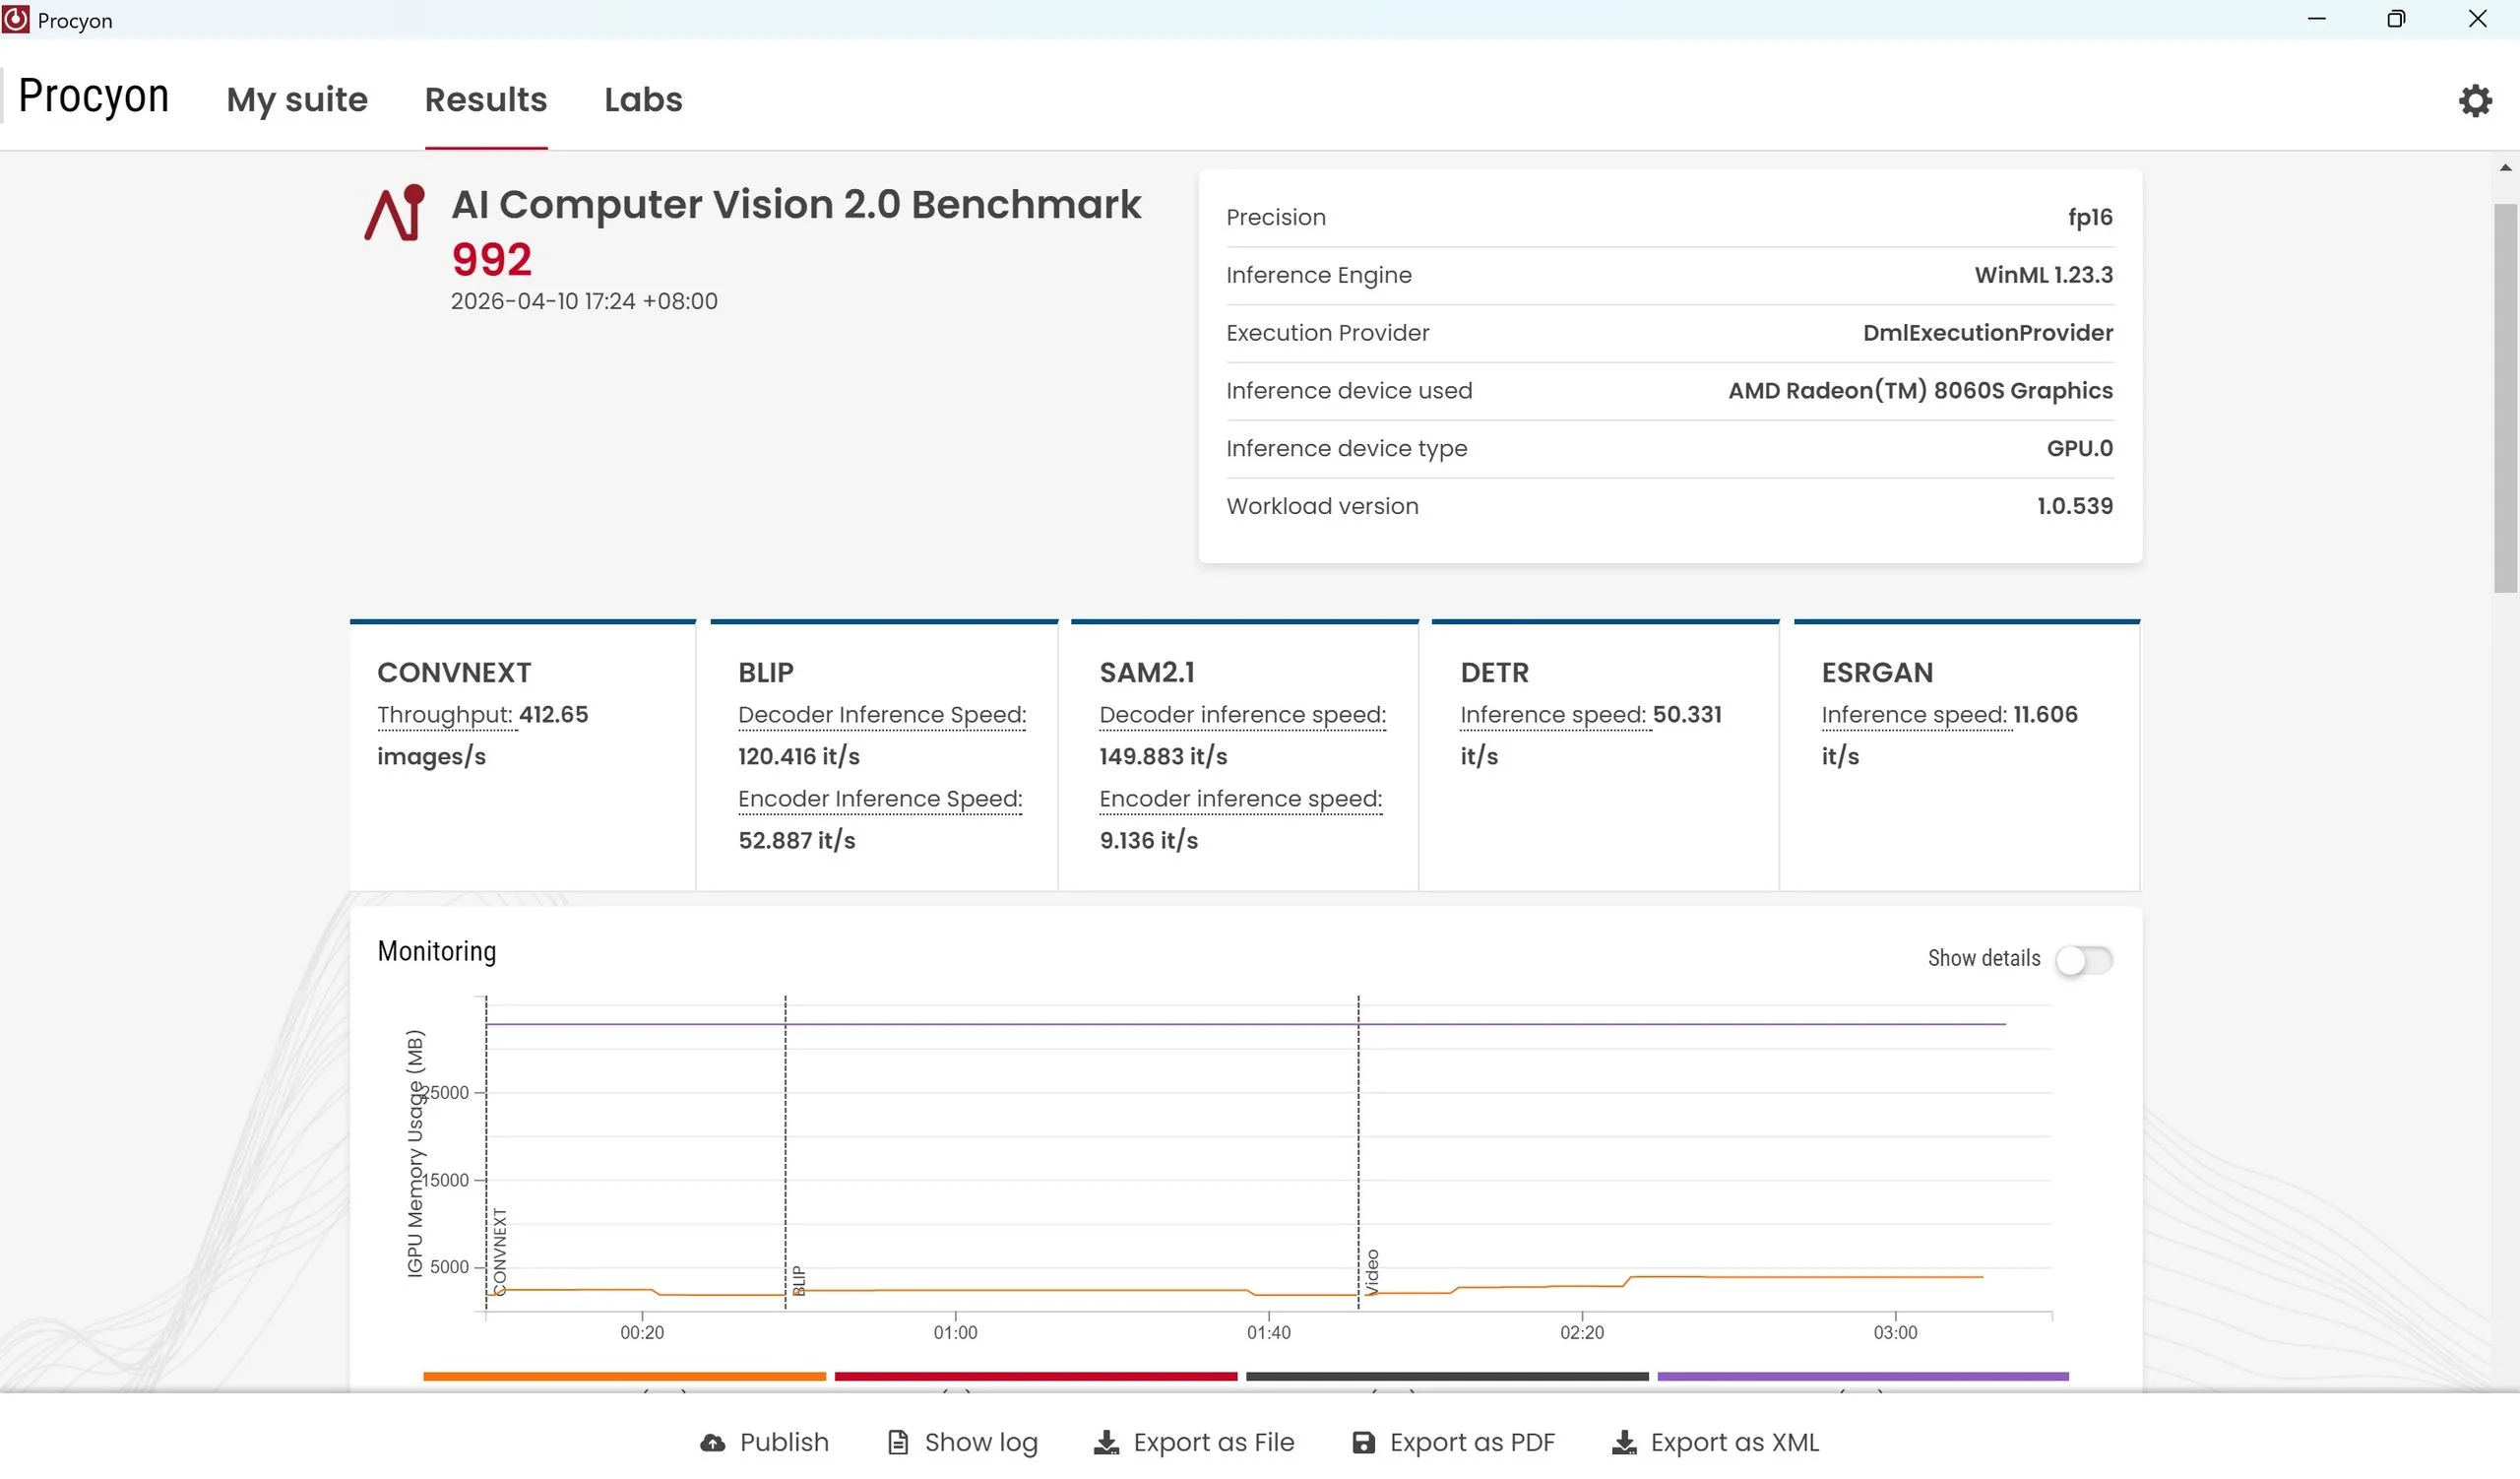Click the scroll up arrow

(x=2504, y=168)
